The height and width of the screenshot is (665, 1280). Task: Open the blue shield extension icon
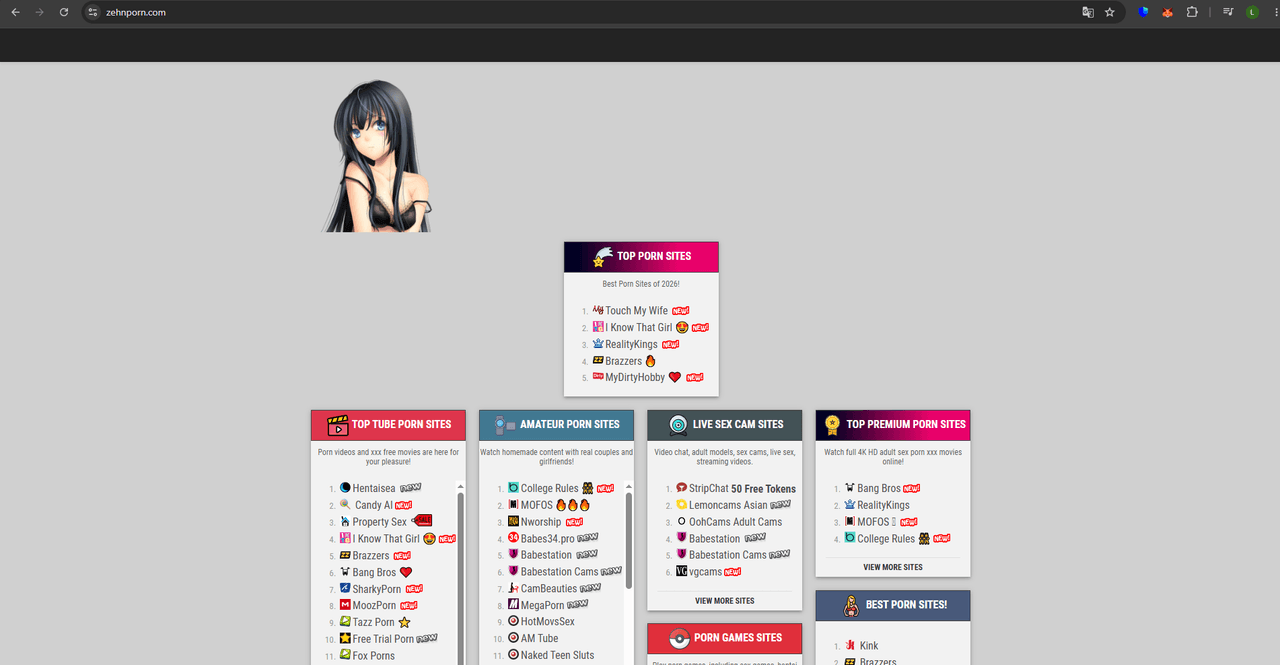tap(1144, 12)
